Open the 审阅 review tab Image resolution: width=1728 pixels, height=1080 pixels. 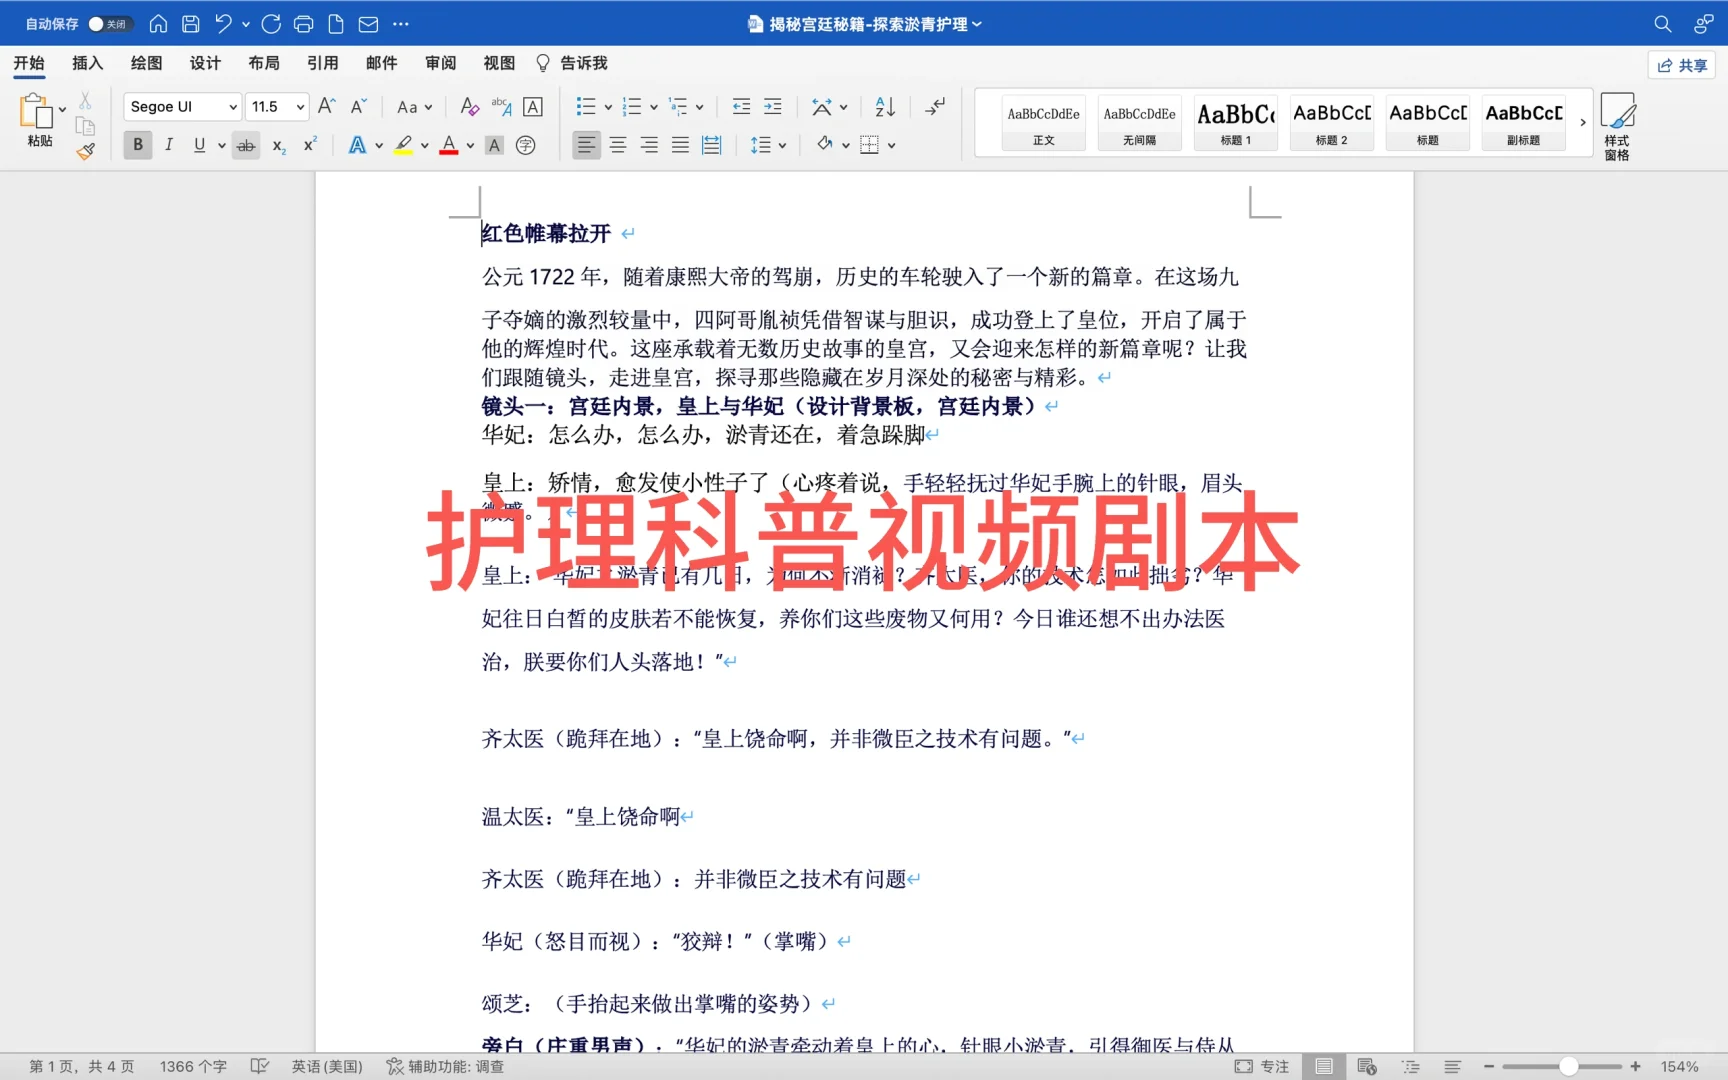(x=440, y=63)
